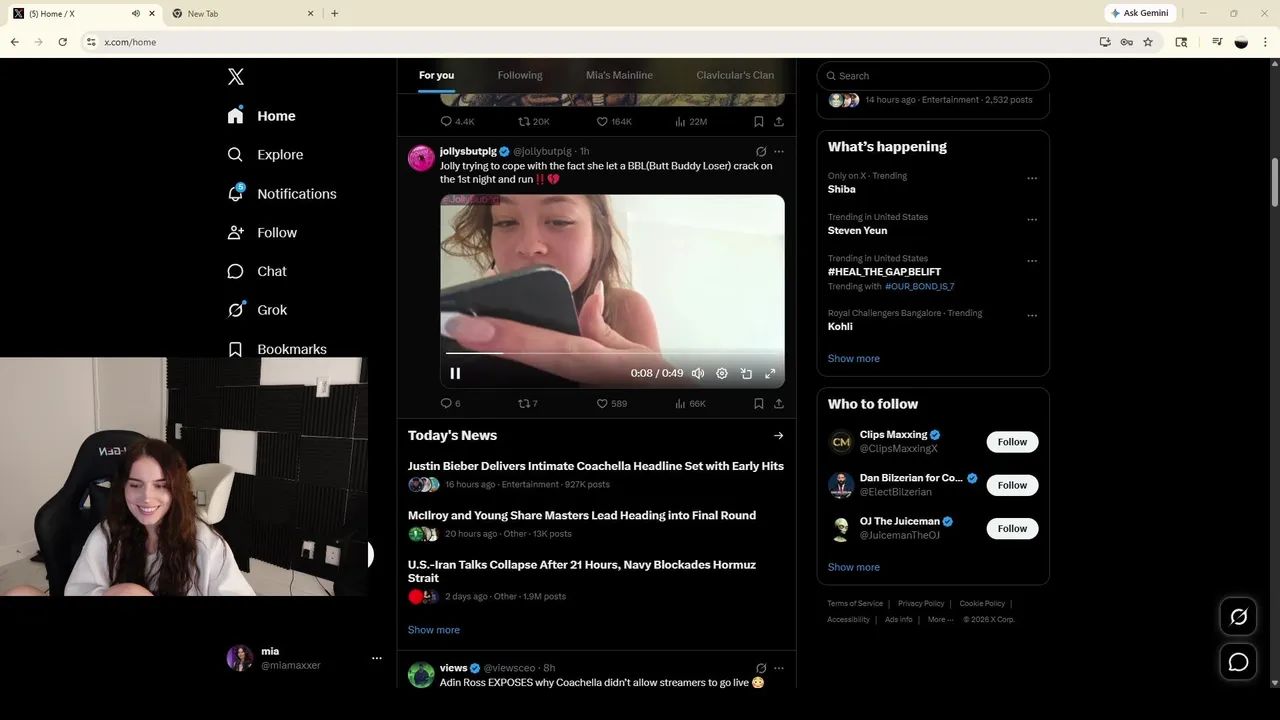The image size is (1280, 720).
Task: Open more options for Shiba trend
Action: coord(1032,179)
